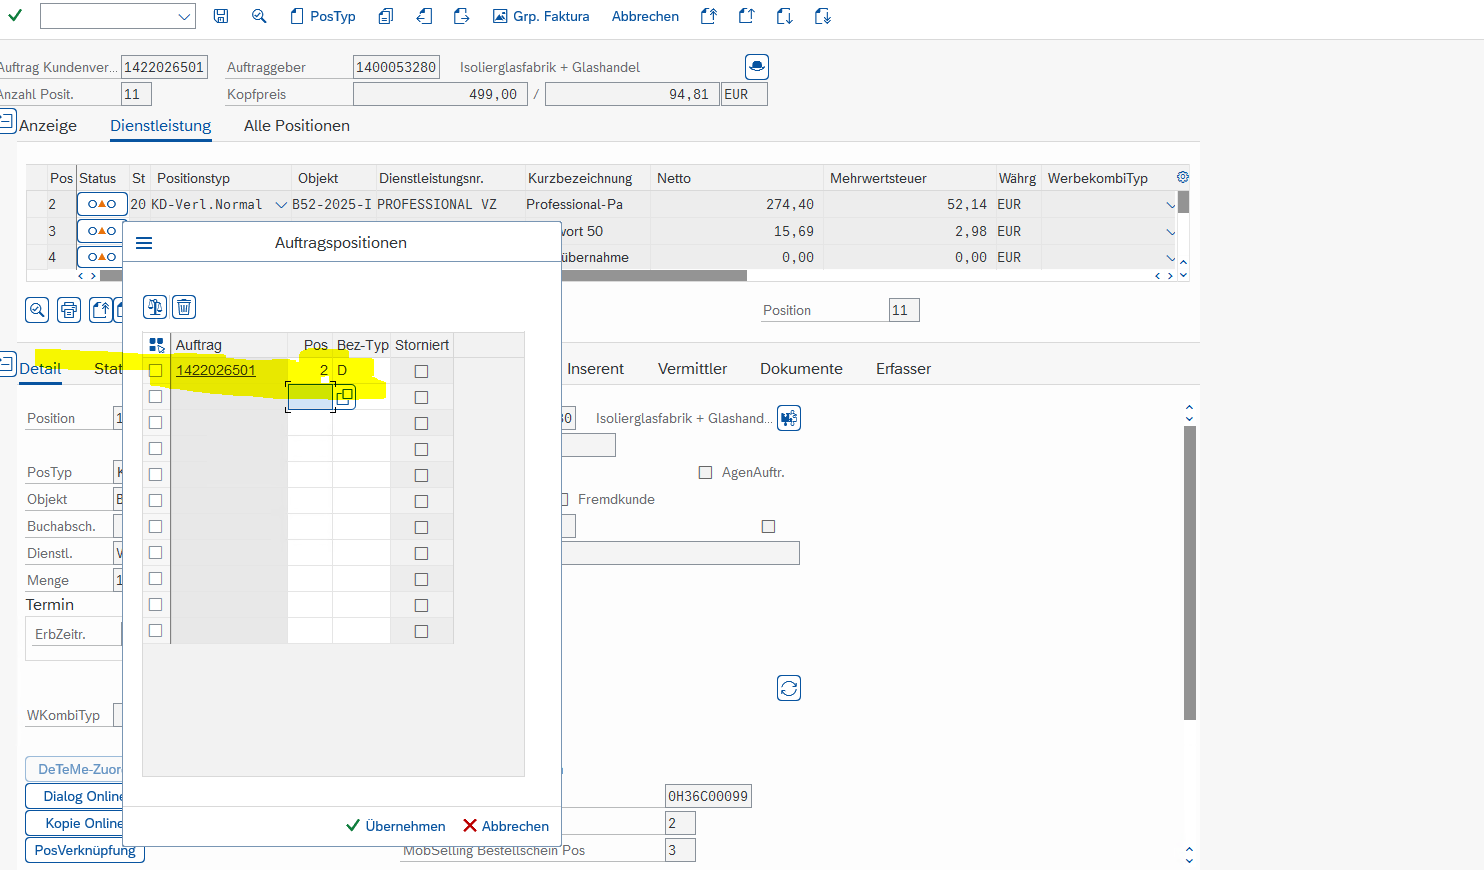Screen dimensions: 1484x870
Task: Click the last page down-arrow icon
Action: click(x=822, y=16)
